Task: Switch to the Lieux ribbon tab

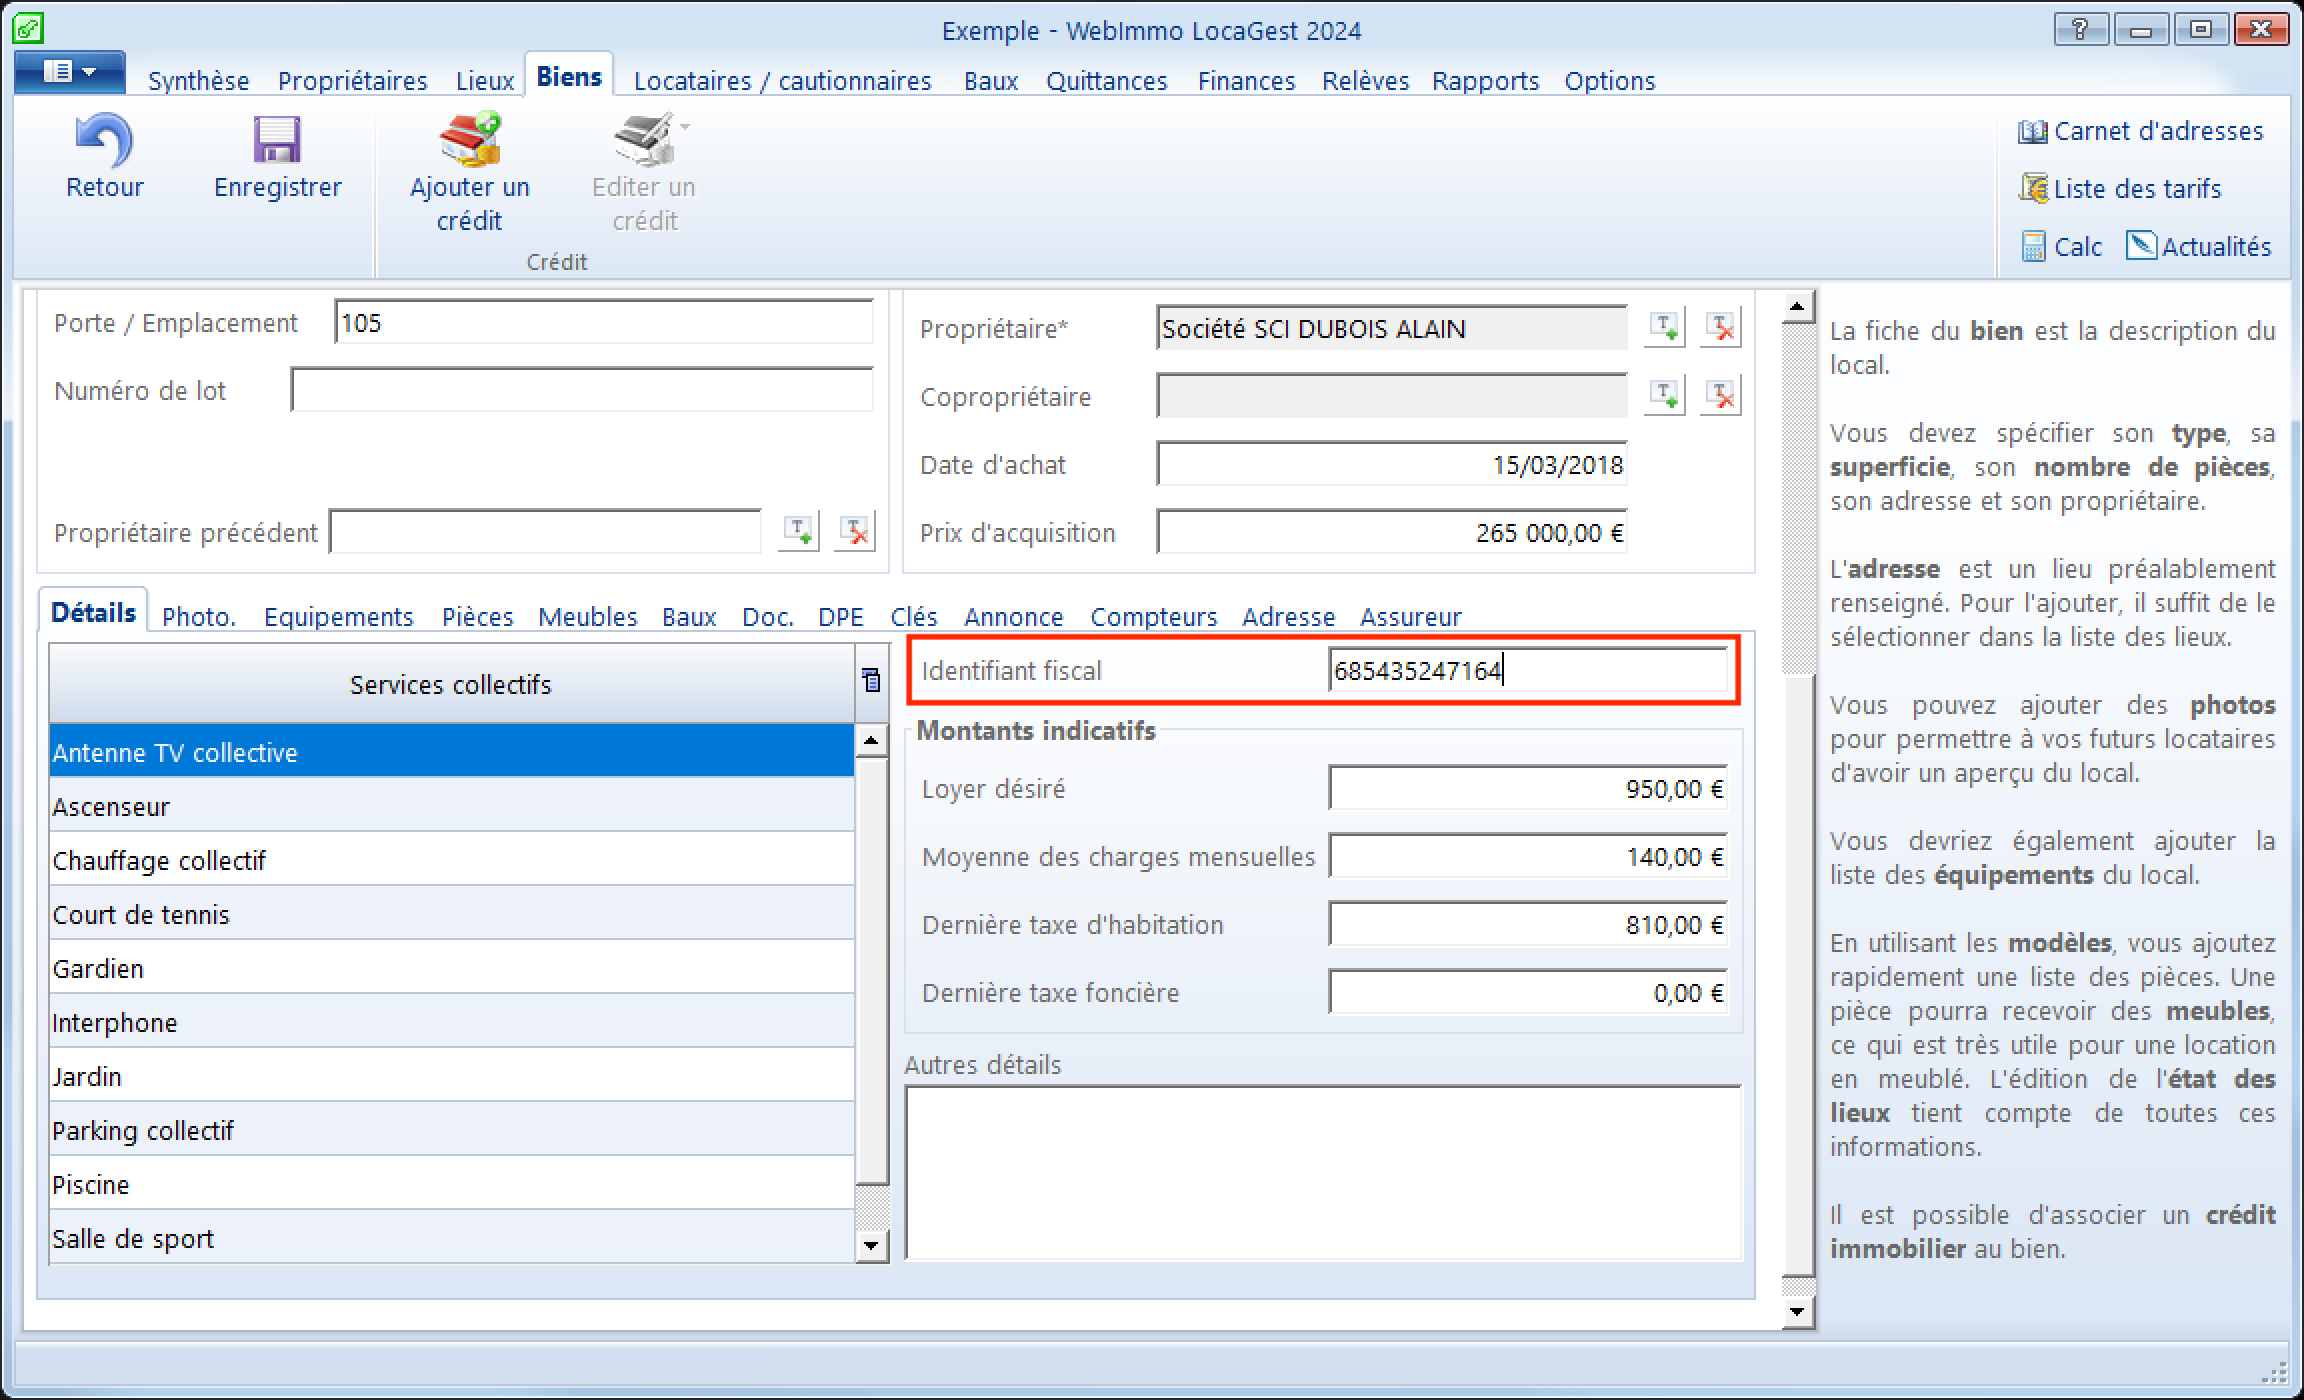Action: click(x=484, y=80)
